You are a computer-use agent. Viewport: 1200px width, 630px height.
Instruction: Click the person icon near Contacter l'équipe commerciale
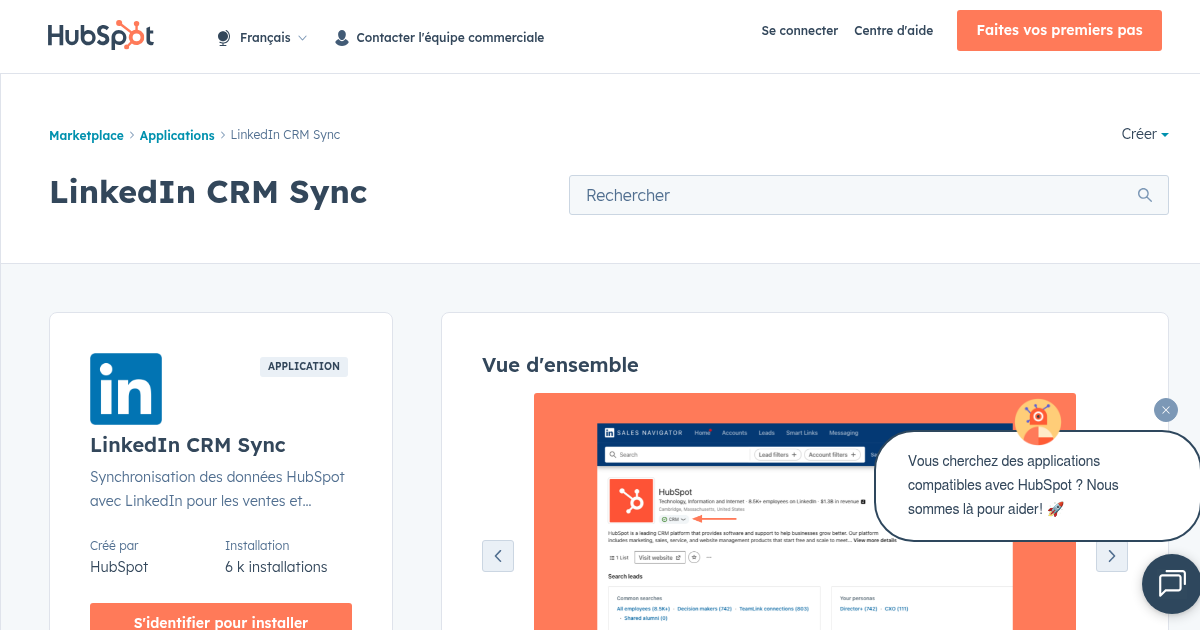[341, 36]
